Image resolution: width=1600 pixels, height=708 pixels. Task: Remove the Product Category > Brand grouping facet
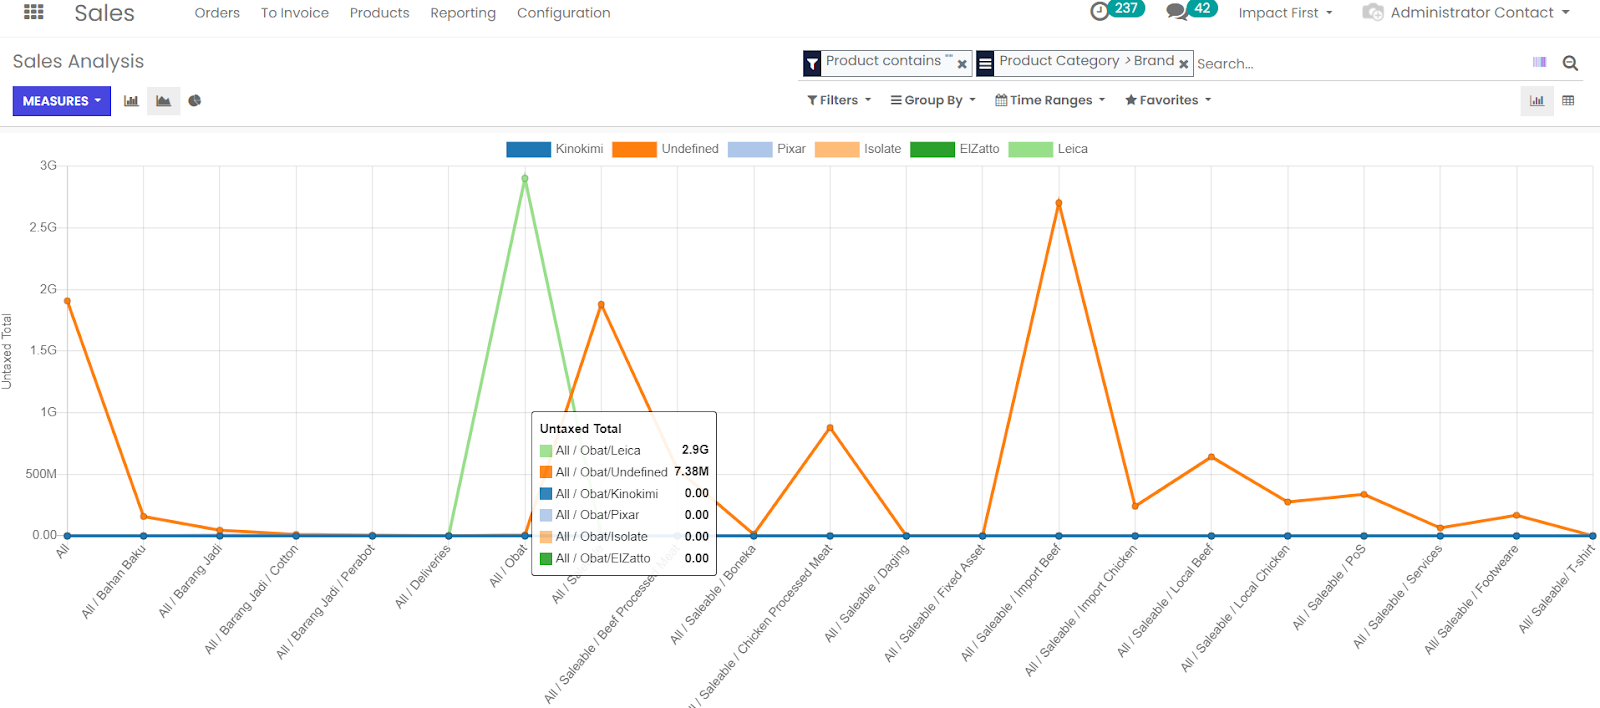pos(1184,64)
